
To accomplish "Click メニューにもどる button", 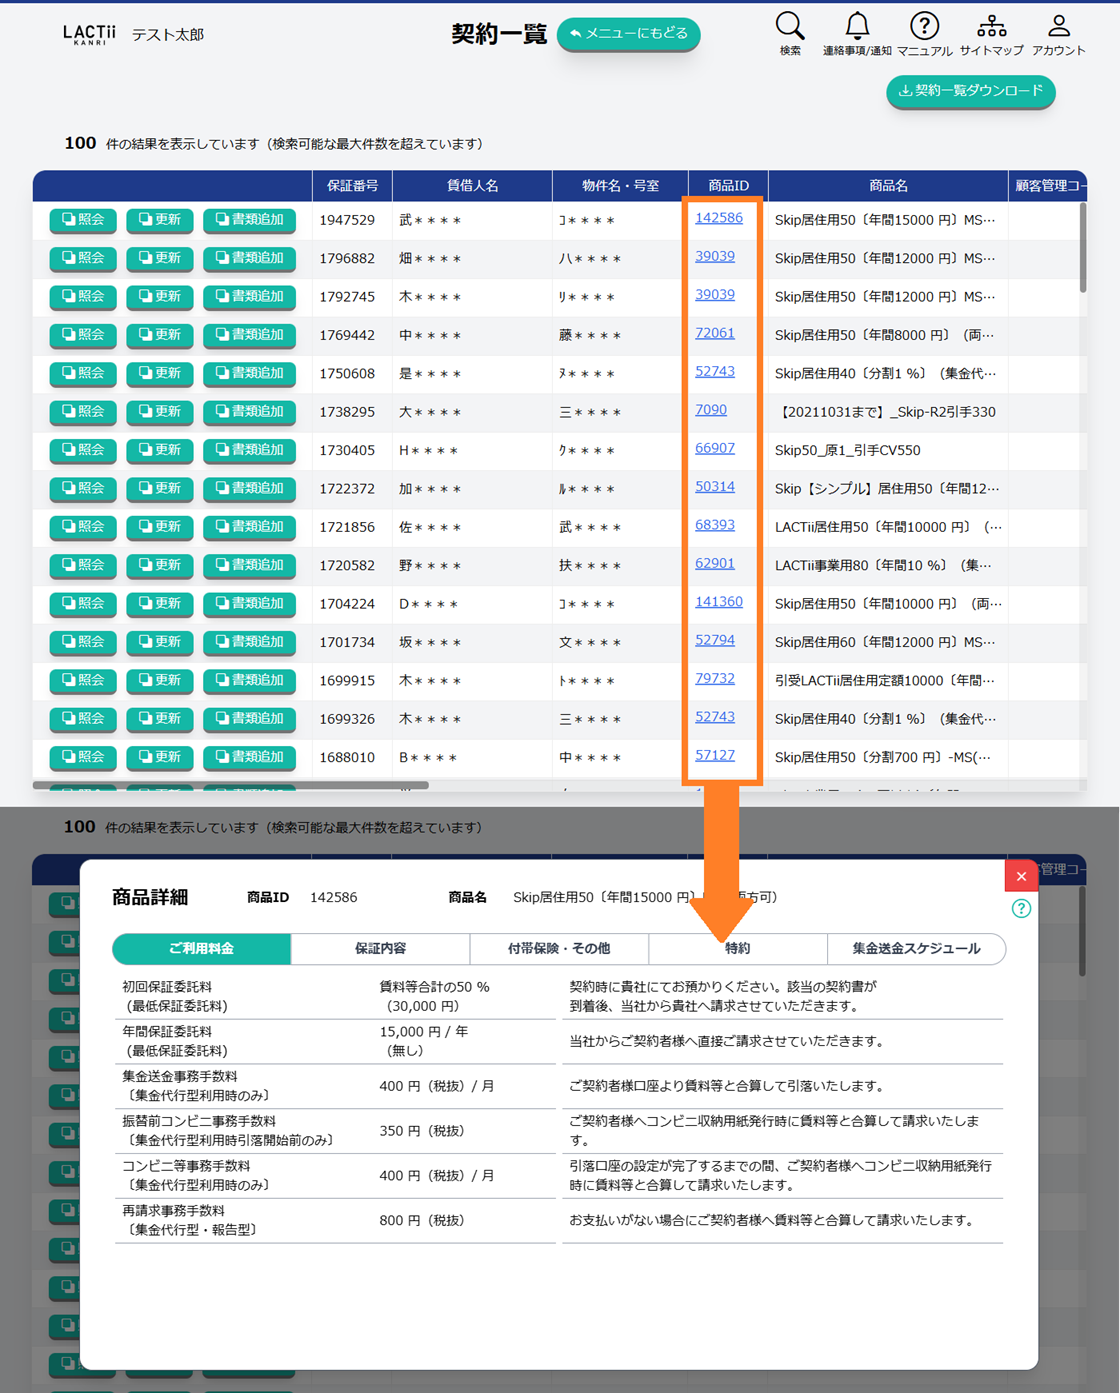I will [x=629, y=34].
